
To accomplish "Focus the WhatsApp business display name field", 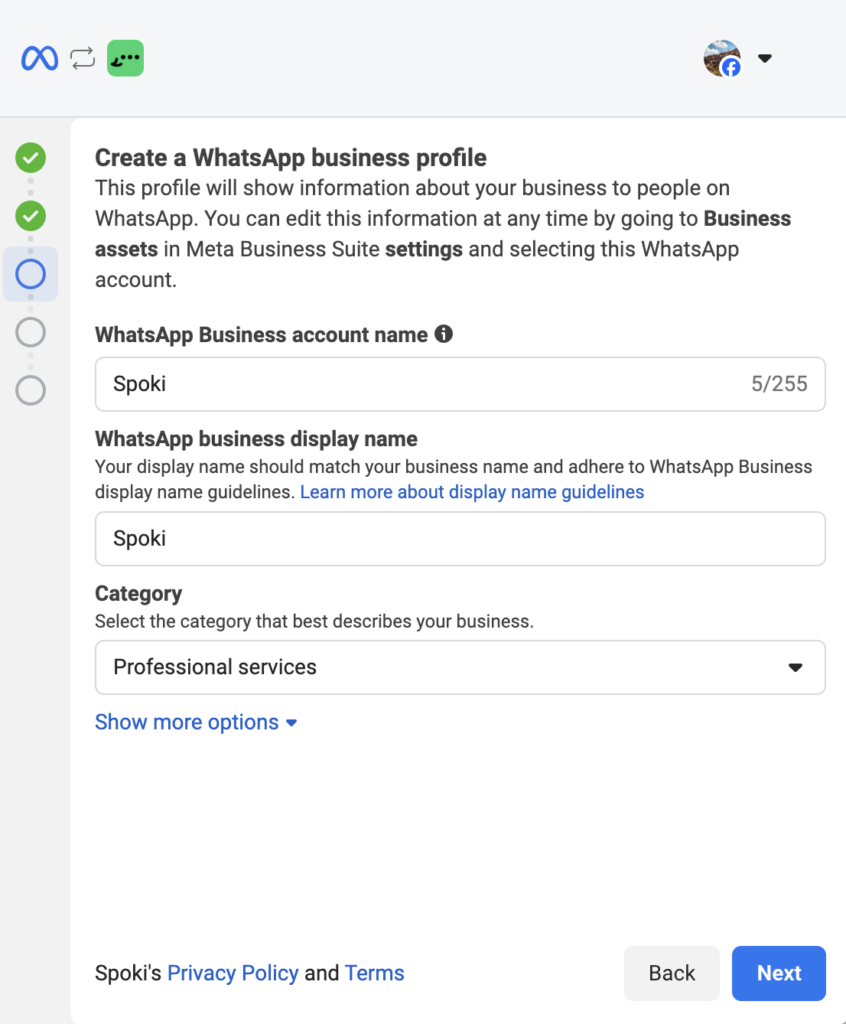I will 460,539.
